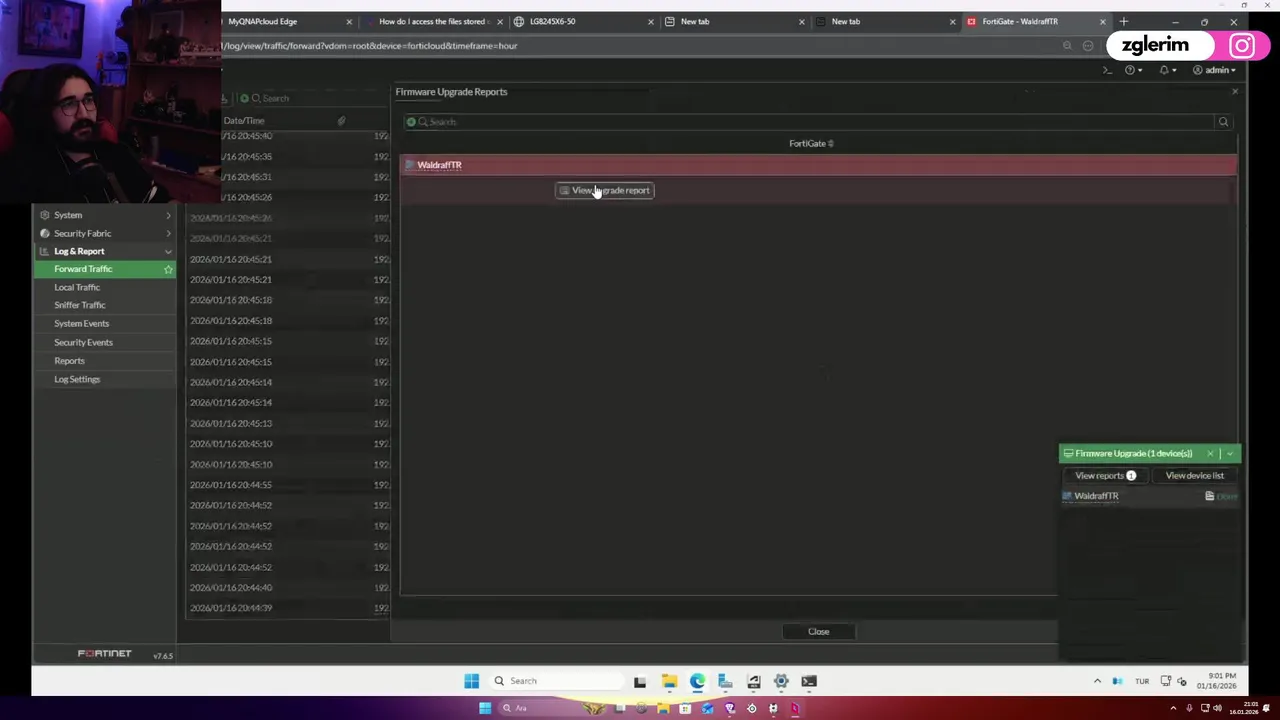This screenshot has height=720, width=1280.
Task: Click the Instagram icon beside zglerim
Action: tap(1242, 46)
